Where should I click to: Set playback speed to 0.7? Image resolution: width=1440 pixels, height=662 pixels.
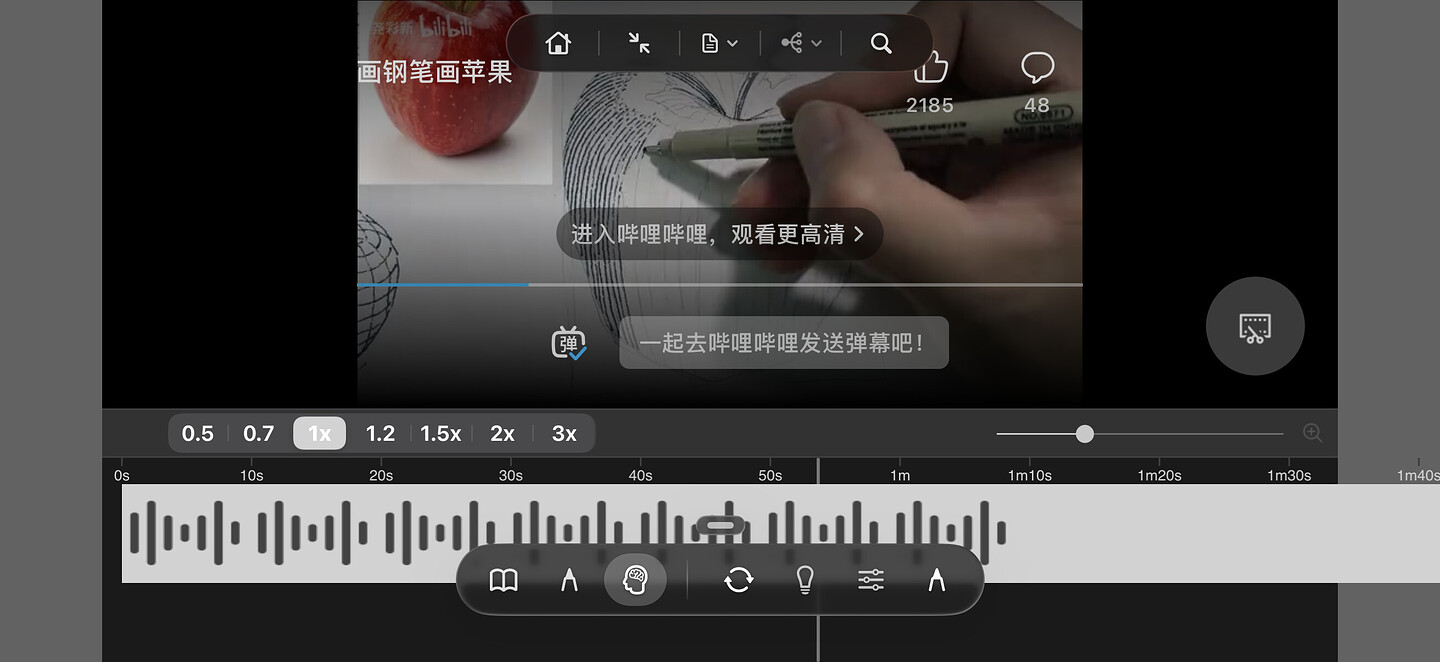[x=258, y=433]
